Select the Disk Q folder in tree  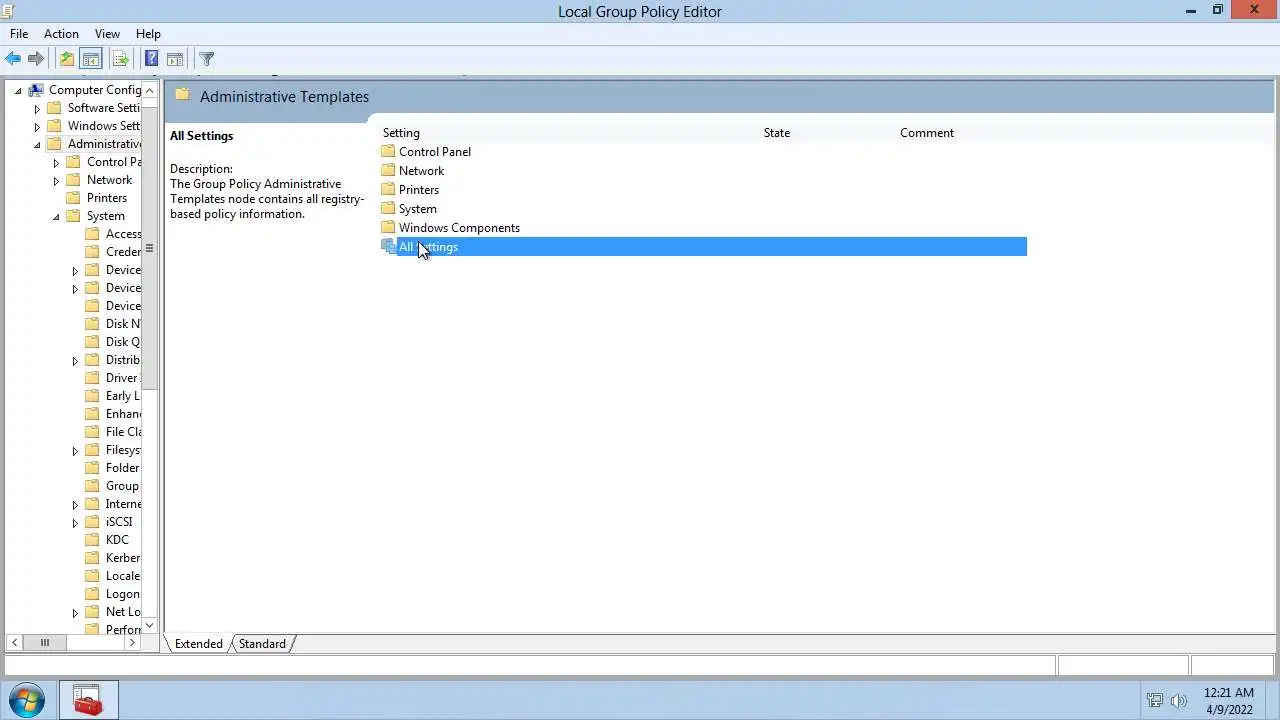123,342
